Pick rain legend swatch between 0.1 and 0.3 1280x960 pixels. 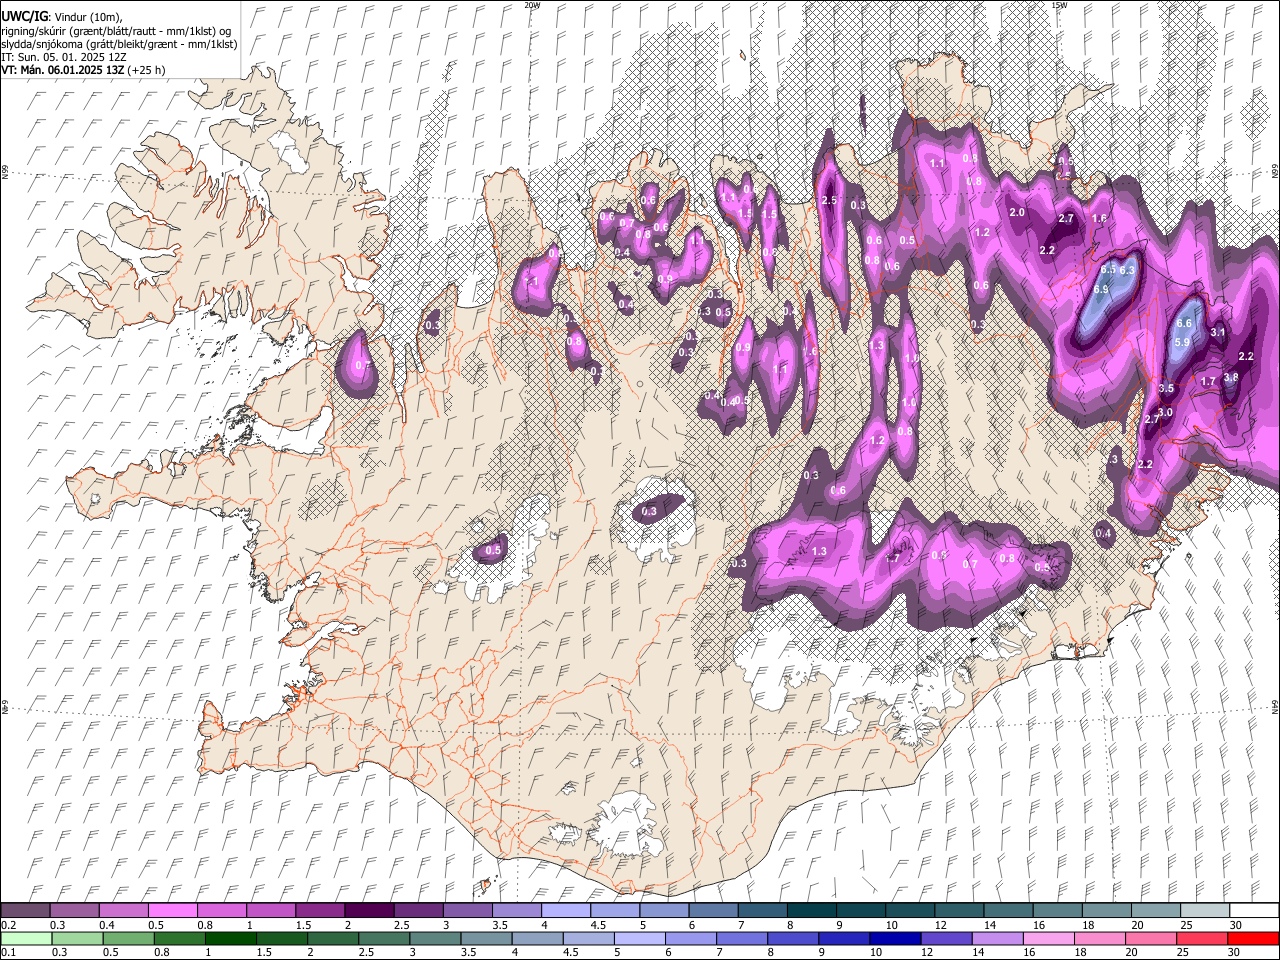[25, 938]
